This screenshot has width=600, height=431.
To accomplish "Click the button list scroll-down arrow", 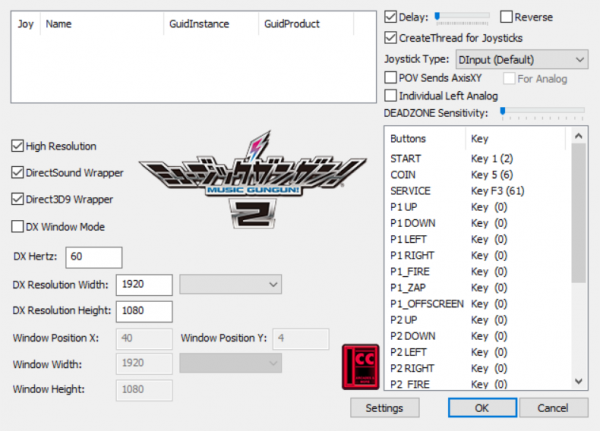I will (579, 383).
